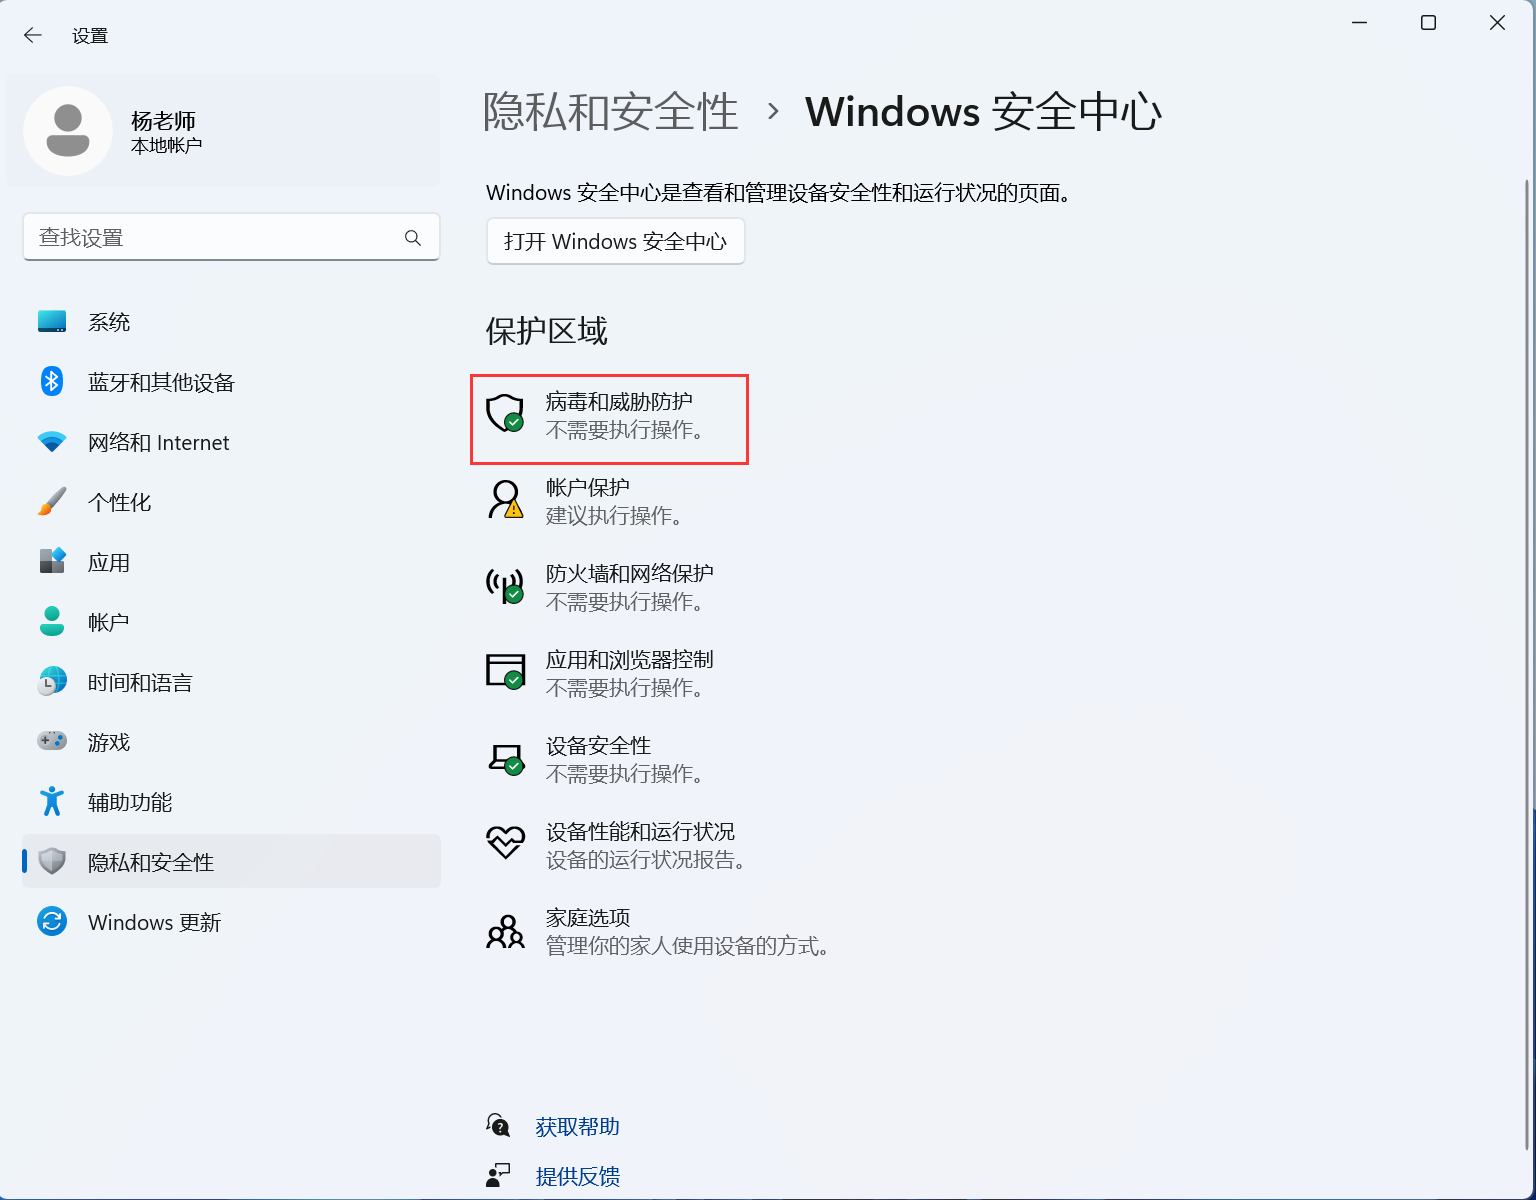Click the laptop icon for 设备安全性
Screen dimensions: 1536x1200
click(505, 758)
